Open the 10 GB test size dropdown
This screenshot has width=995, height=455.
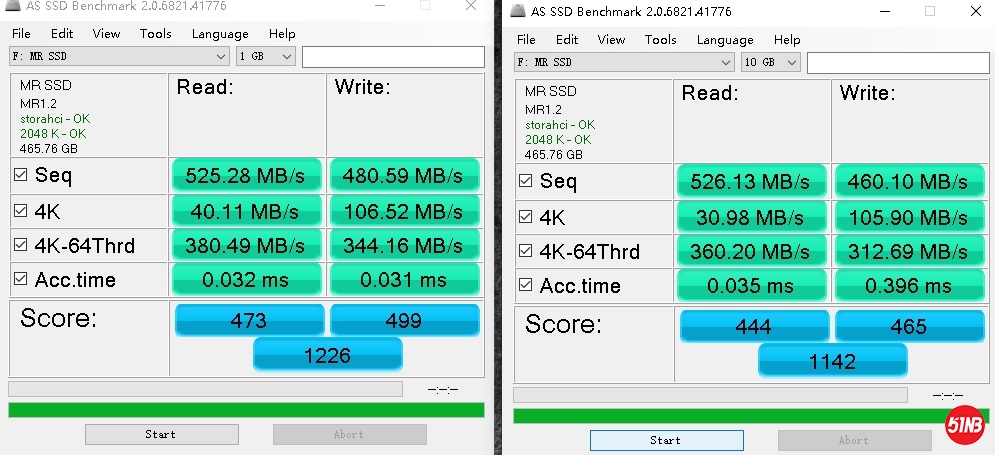[x=772, y=62]
